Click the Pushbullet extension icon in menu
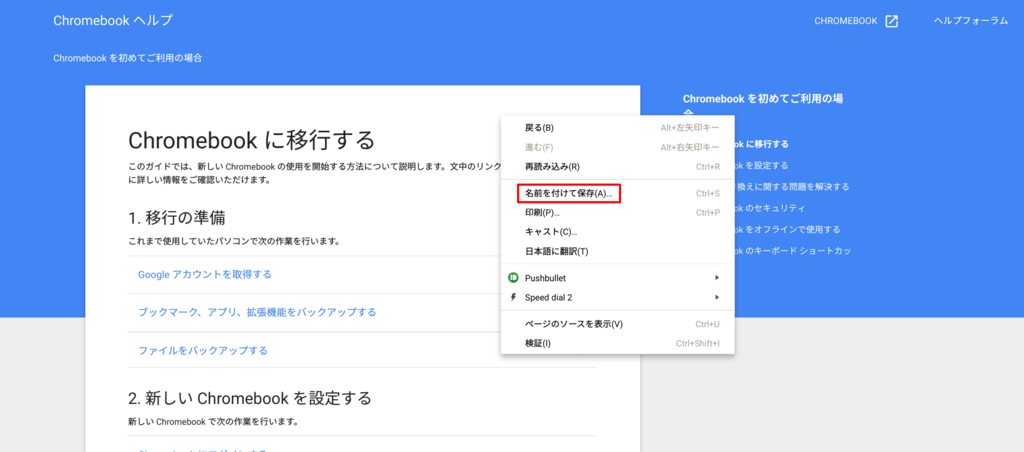Image resolution: width=1024 pixels, height=452 pixels. (x=513, y=278)
